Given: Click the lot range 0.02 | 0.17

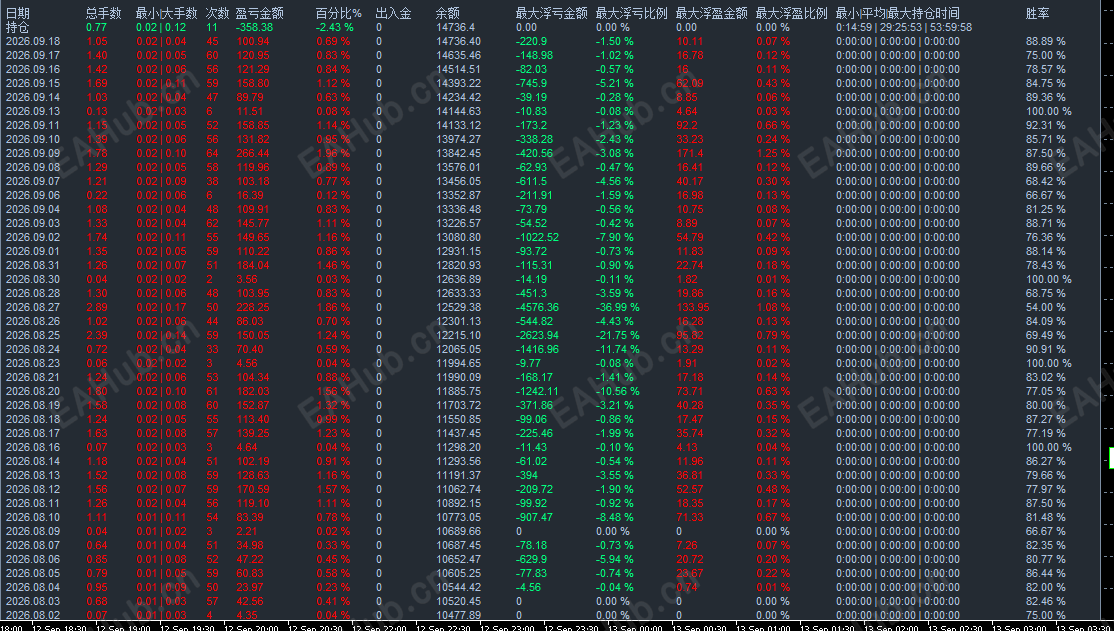Looking at the screenshot, I should pyautogui.click(x=161, y=307).
